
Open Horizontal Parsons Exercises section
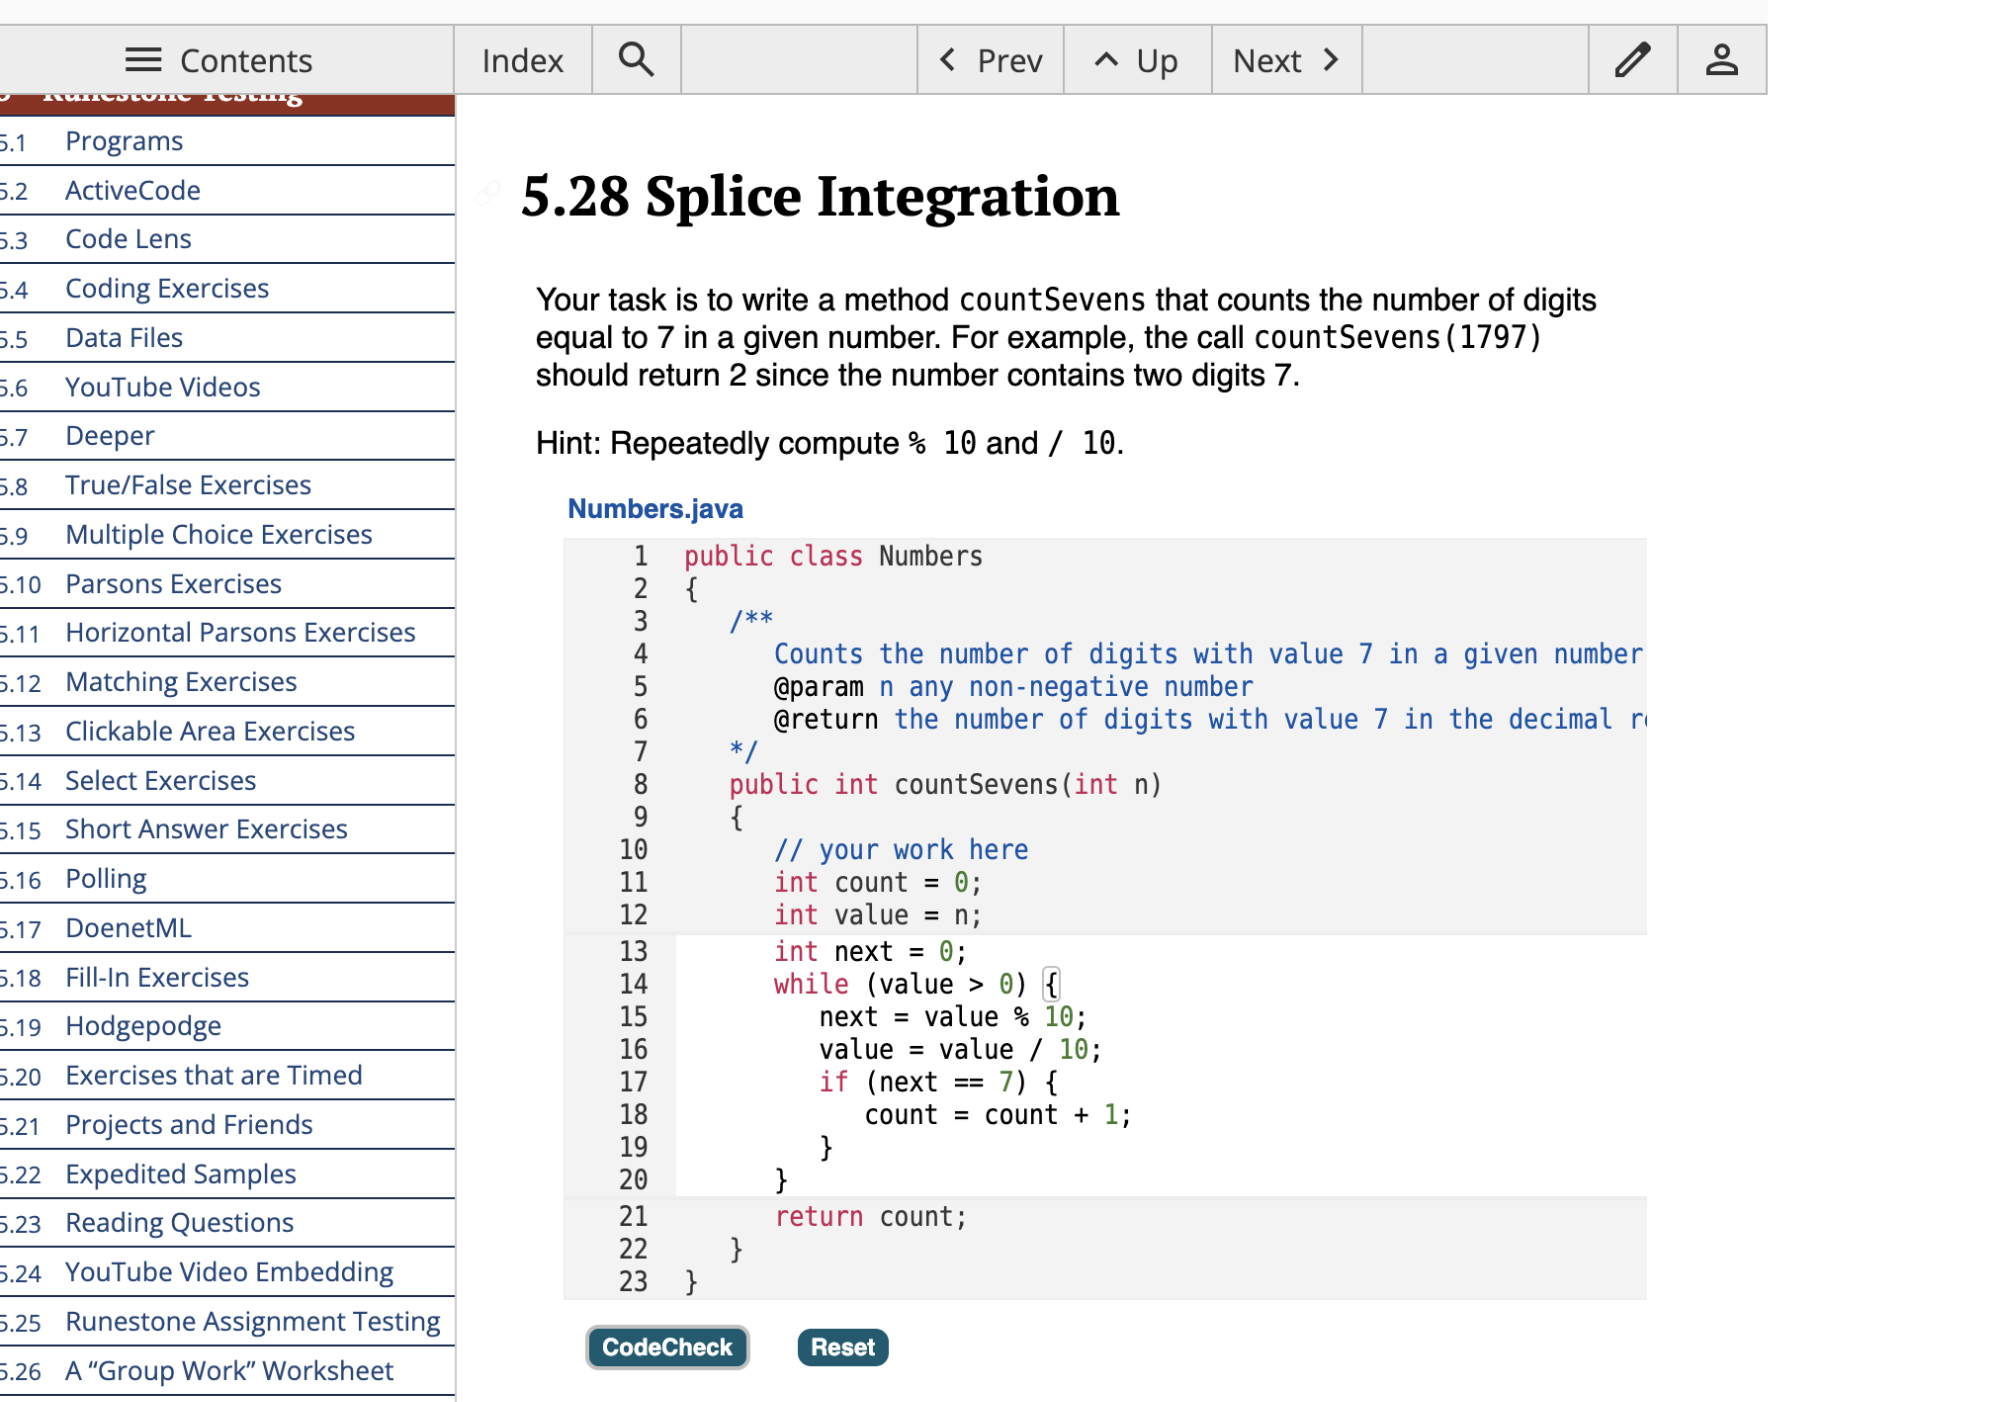coord(240,632)
